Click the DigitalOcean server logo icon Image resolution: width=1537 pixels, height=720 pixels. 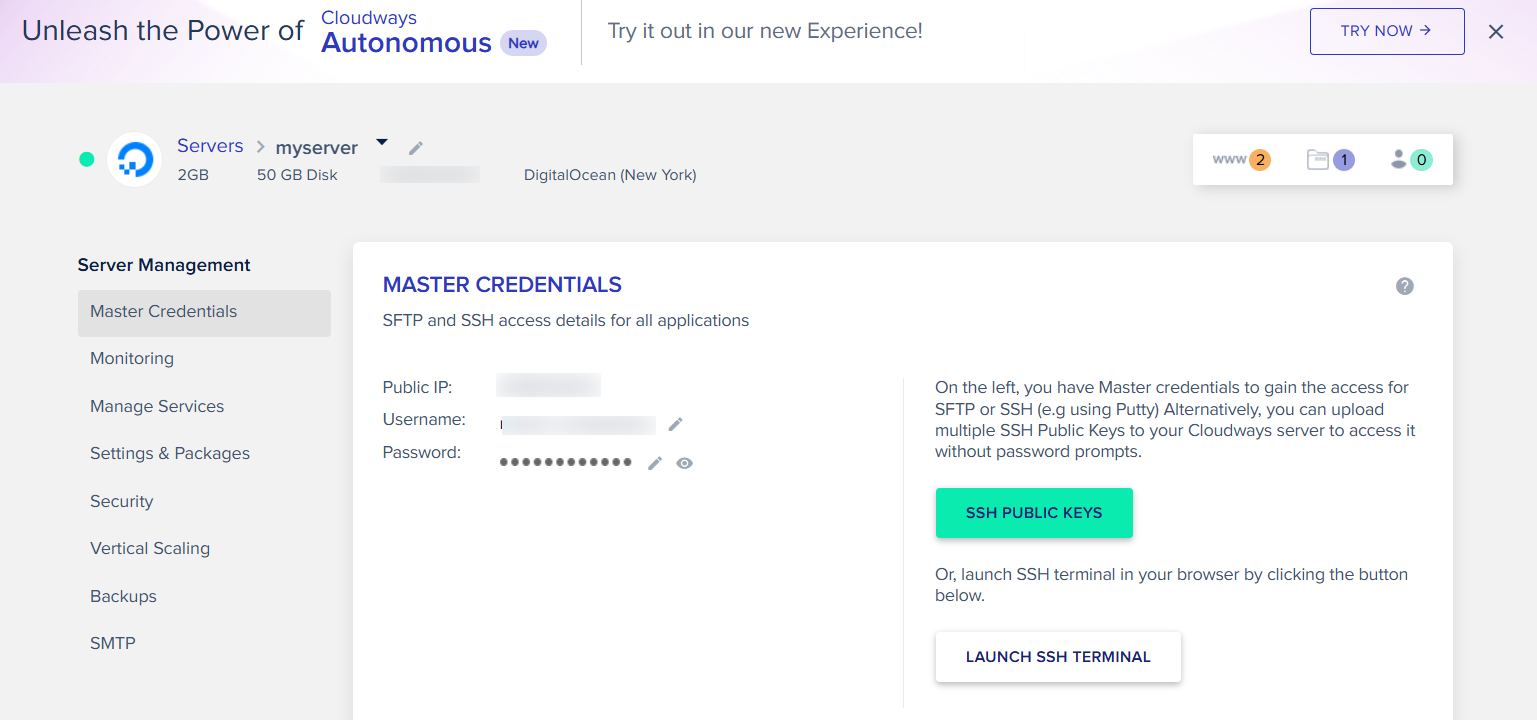135,159
